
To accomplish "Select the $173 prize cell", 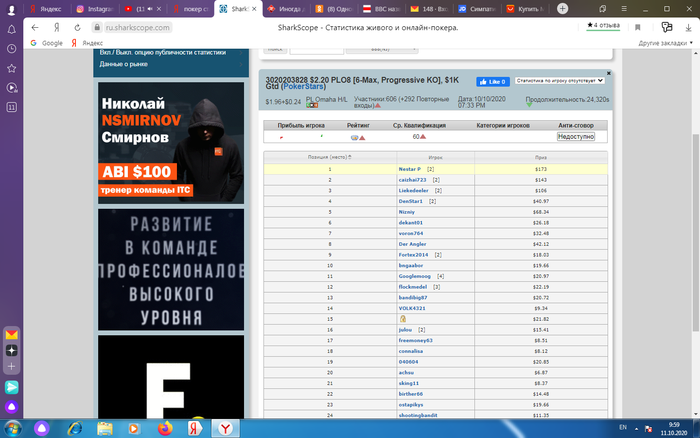I will coord(541,169).
